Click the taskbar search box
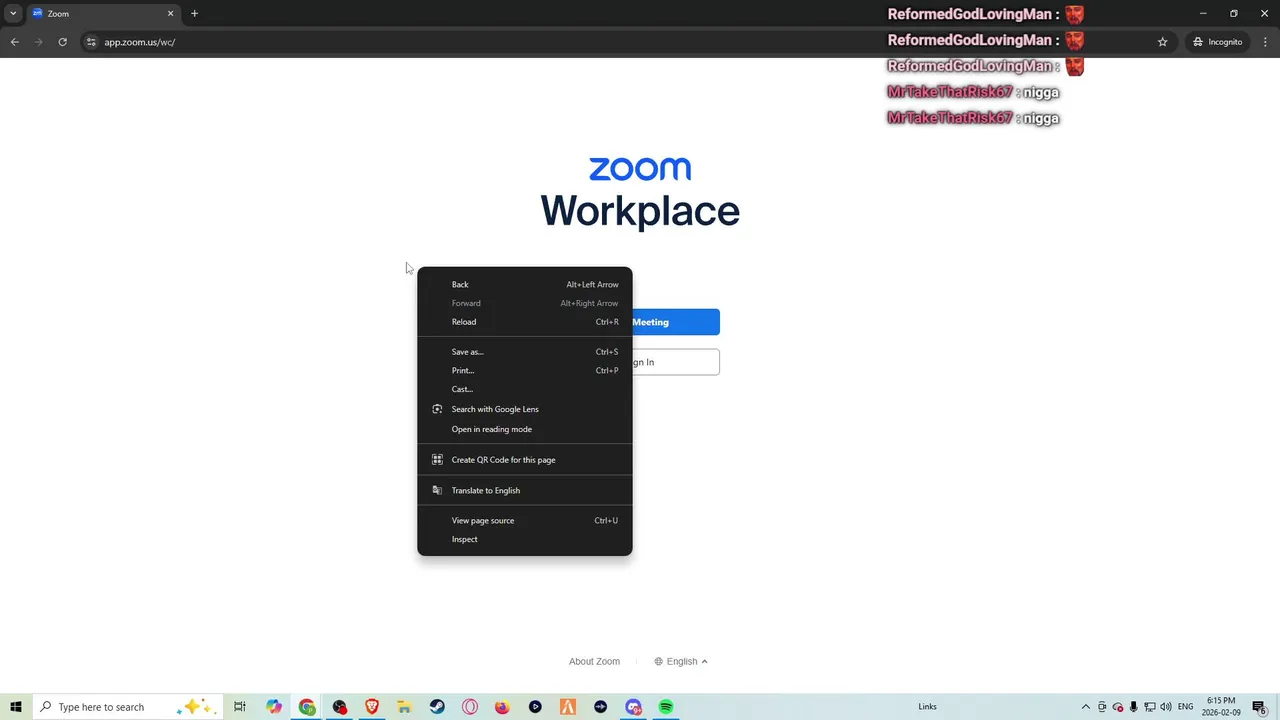Image resolution: width=1280 pixels, height=720 pixels. pos(127,707)
